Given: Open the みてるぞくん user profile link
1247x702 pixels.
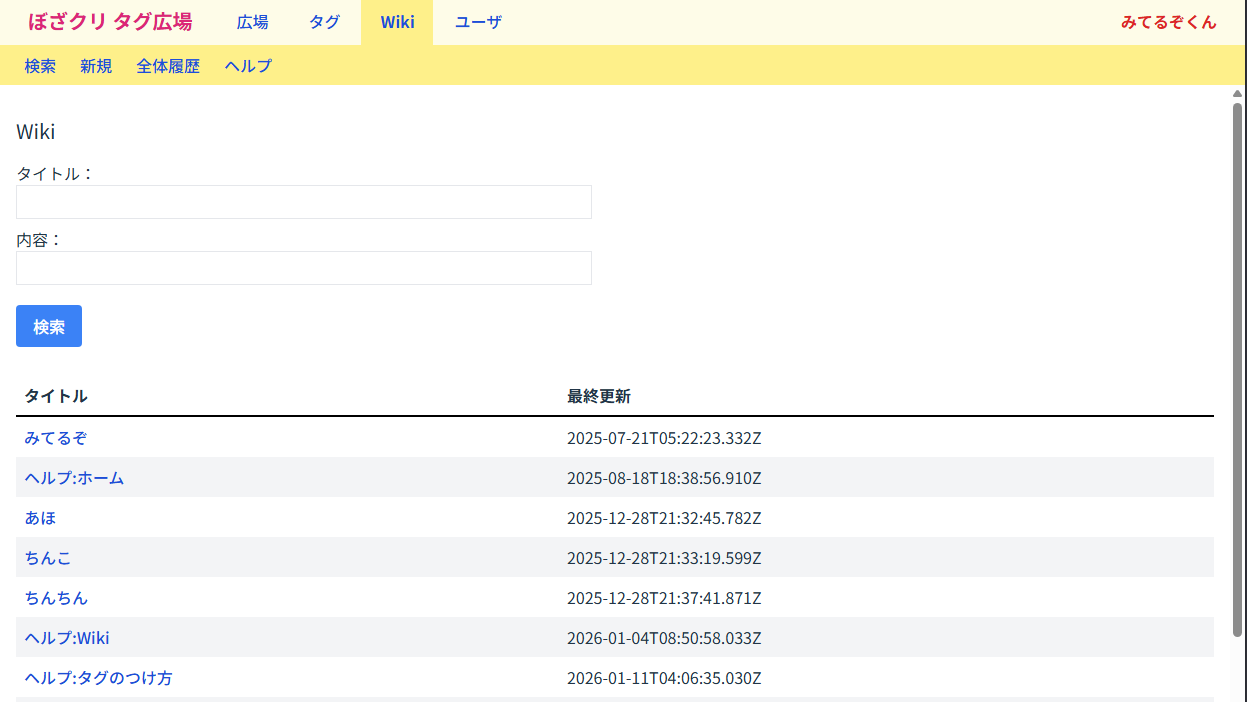Looking at the screenshot, I should point(1168,22).
